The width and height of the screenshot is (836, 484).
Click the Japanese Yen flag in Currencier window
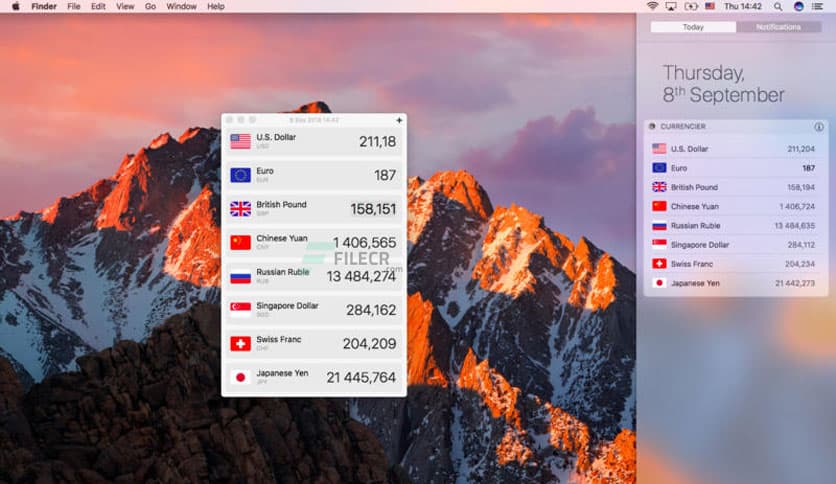pos(240,377)
